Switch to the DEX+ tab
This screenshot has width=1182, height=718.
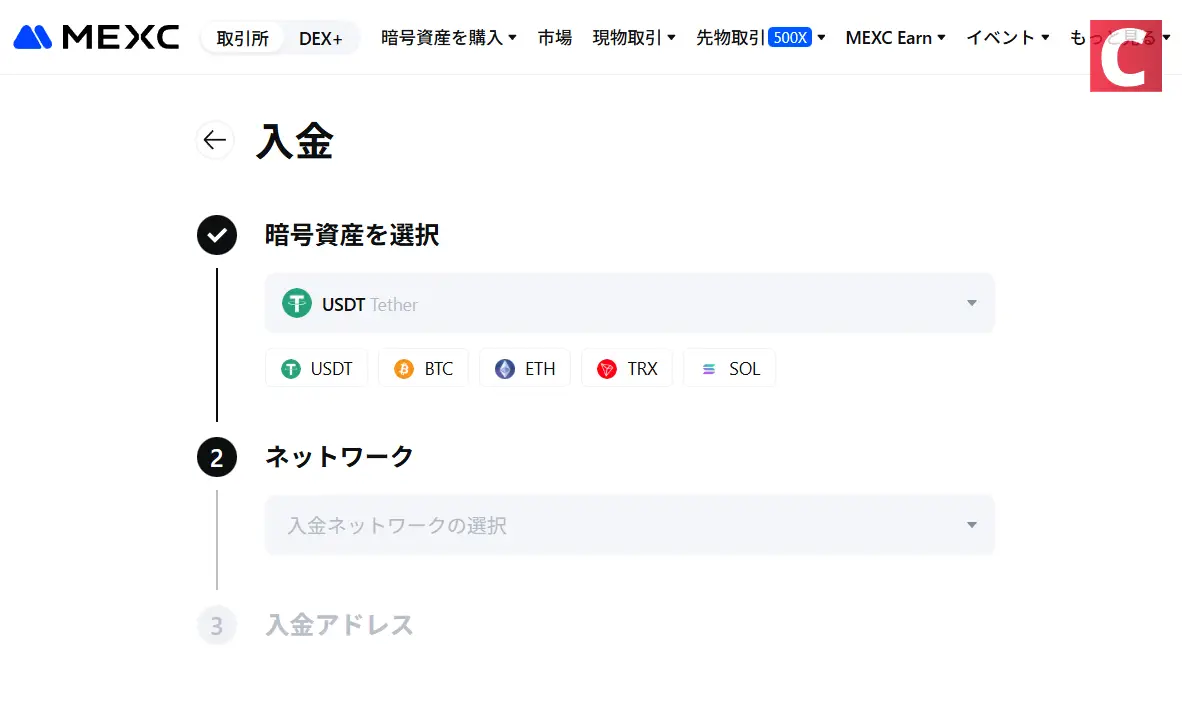pyautogui.click(x=320, y=37)
